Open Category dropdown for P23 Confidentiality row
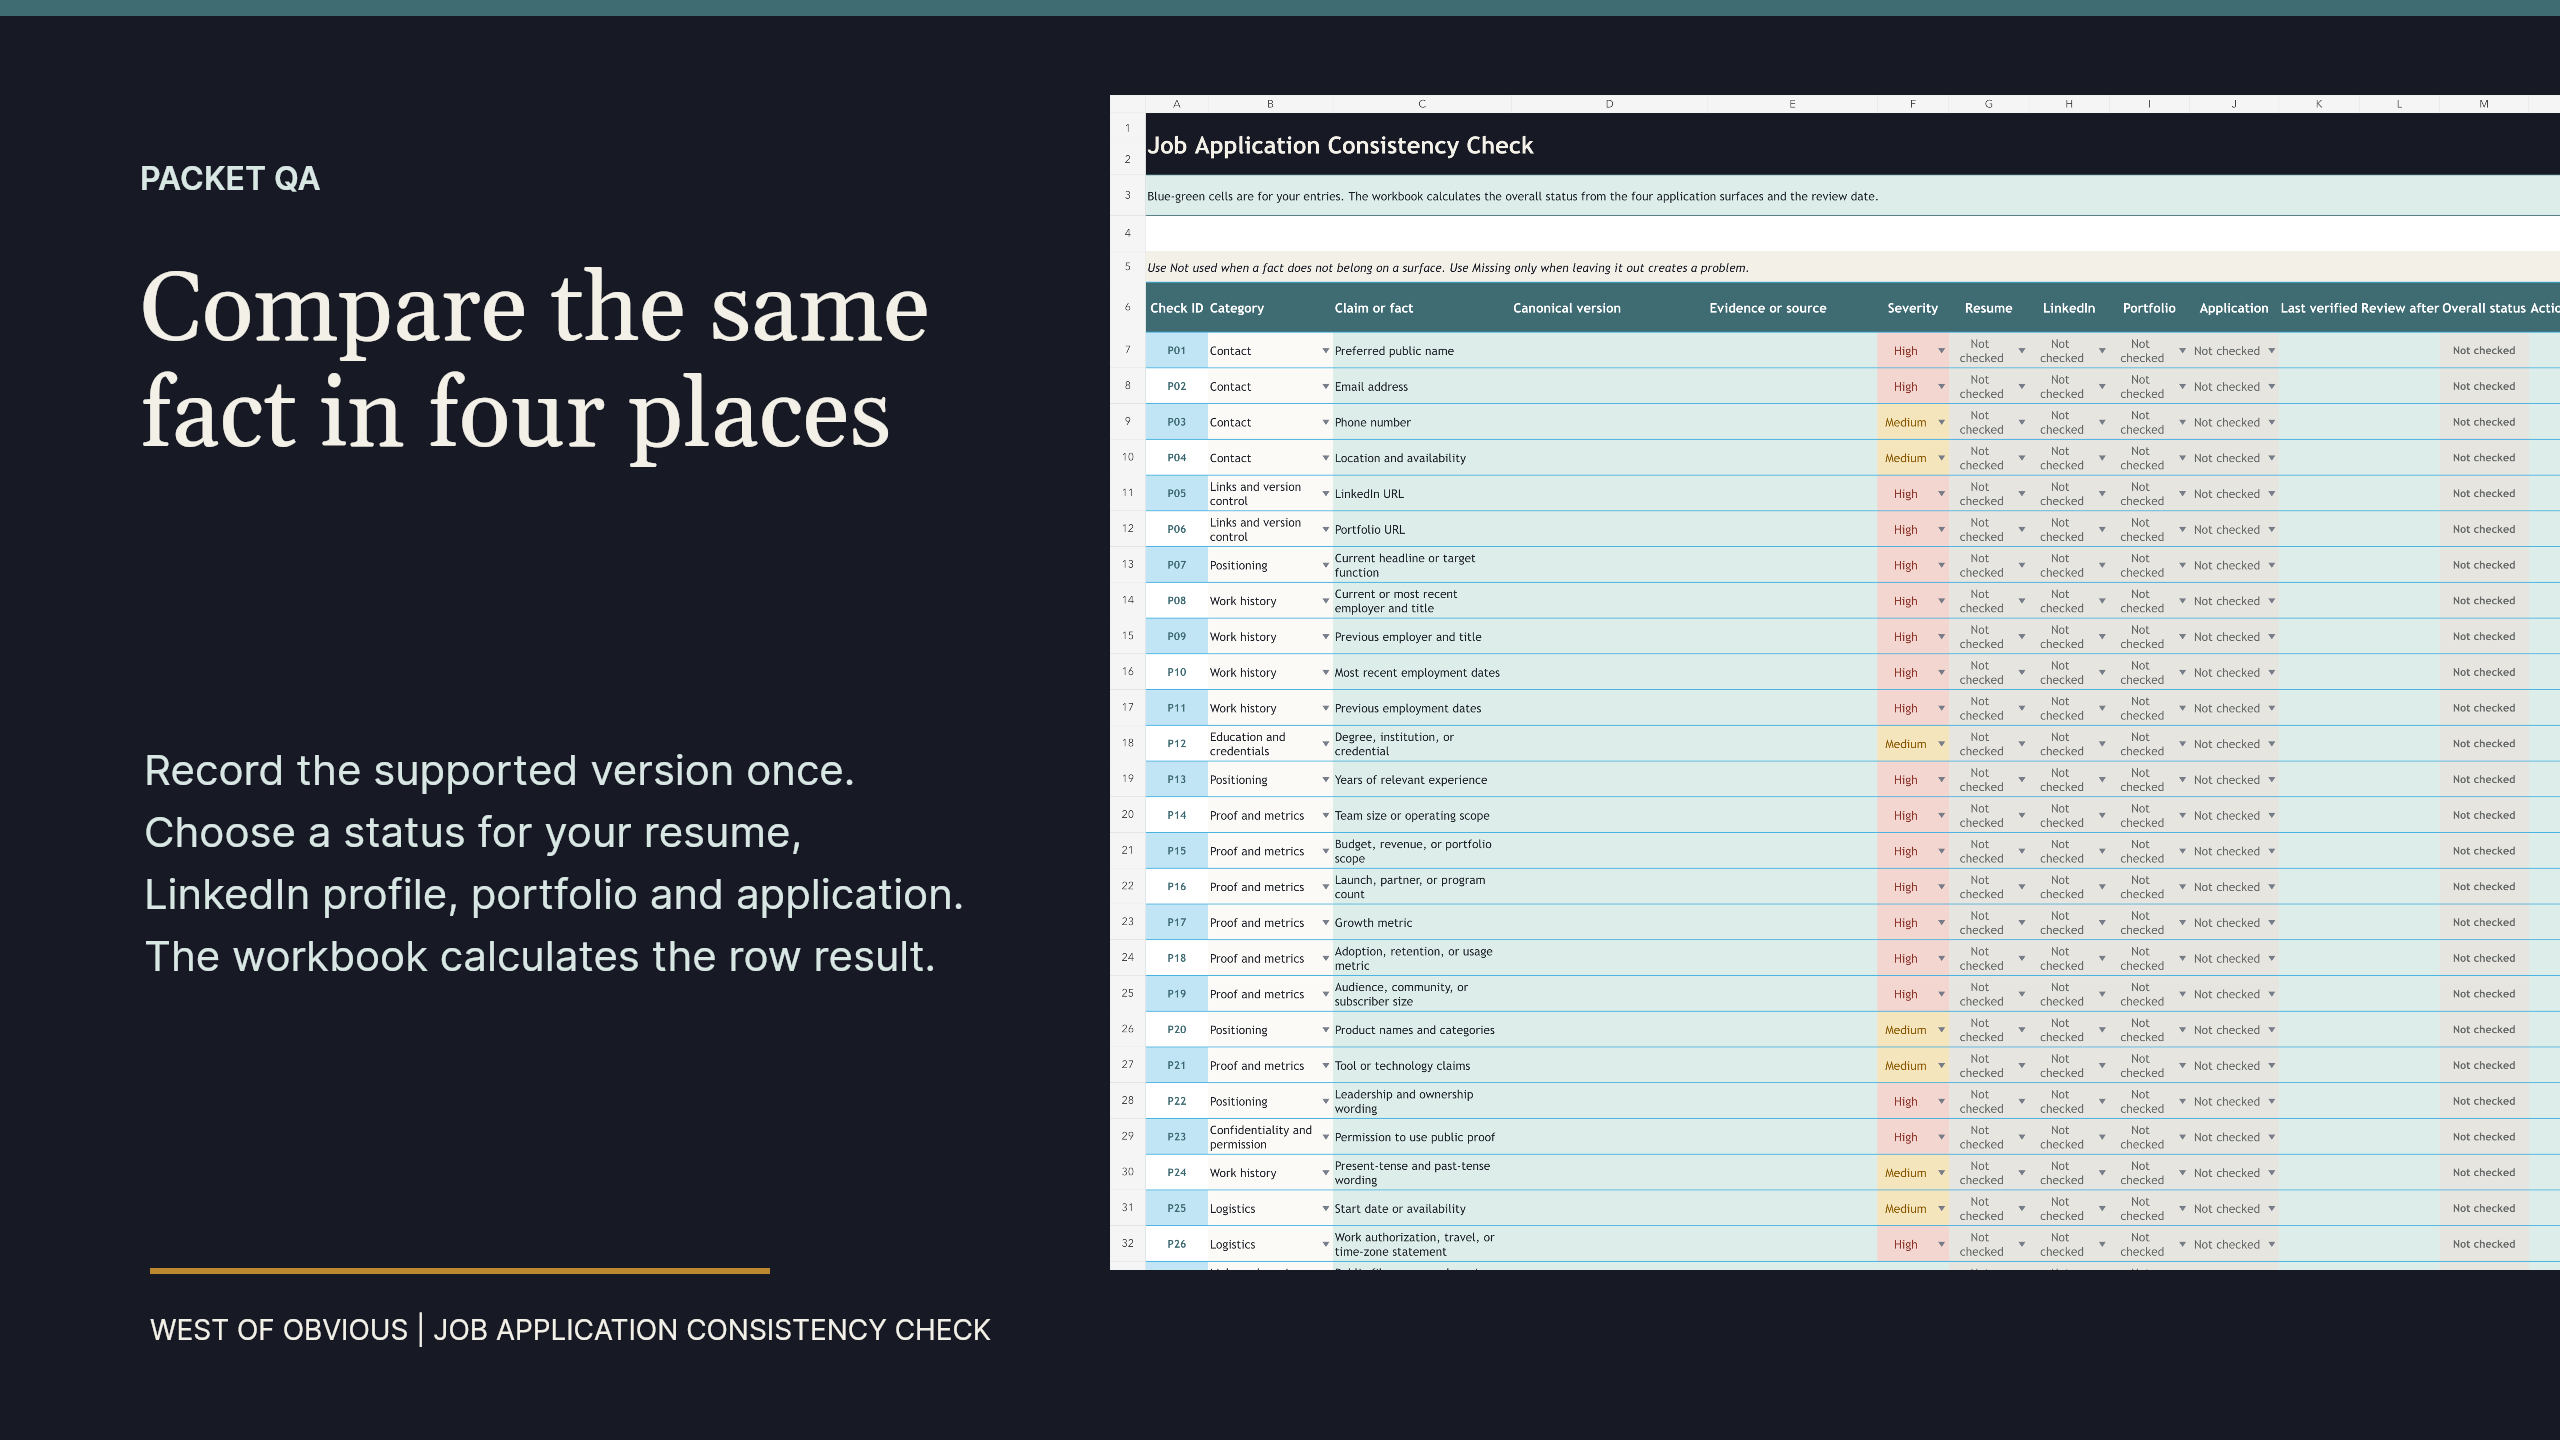The height and width of the screenshot is (1440, 2560). coord(1325,1137)
